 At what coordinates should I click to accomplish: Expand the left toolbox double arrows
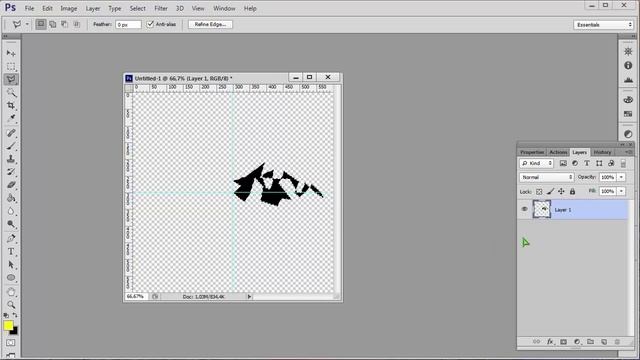[x=5, y=36]
